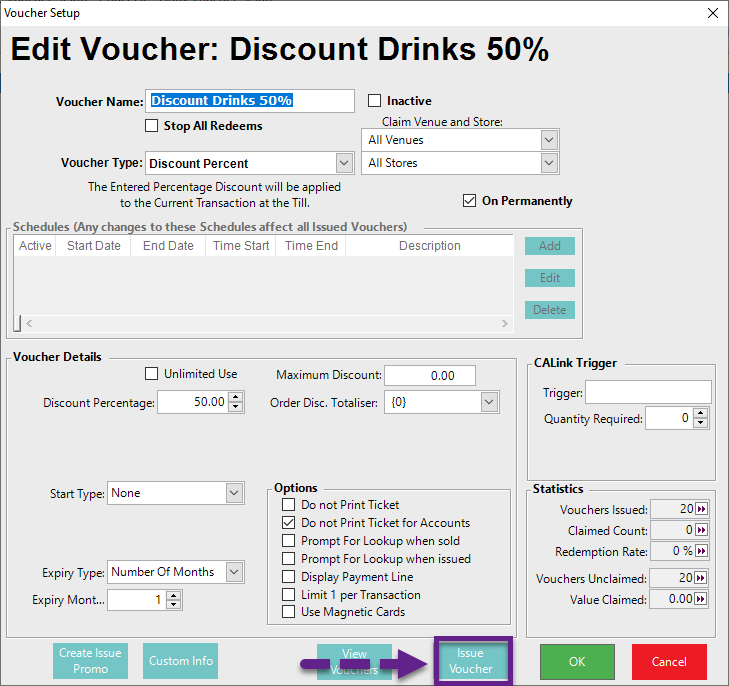Image resolution: width=729 pixels, height=686 pixels.
Task: Click Value Claimed detail arrow icon
Action: pos(701,599)
